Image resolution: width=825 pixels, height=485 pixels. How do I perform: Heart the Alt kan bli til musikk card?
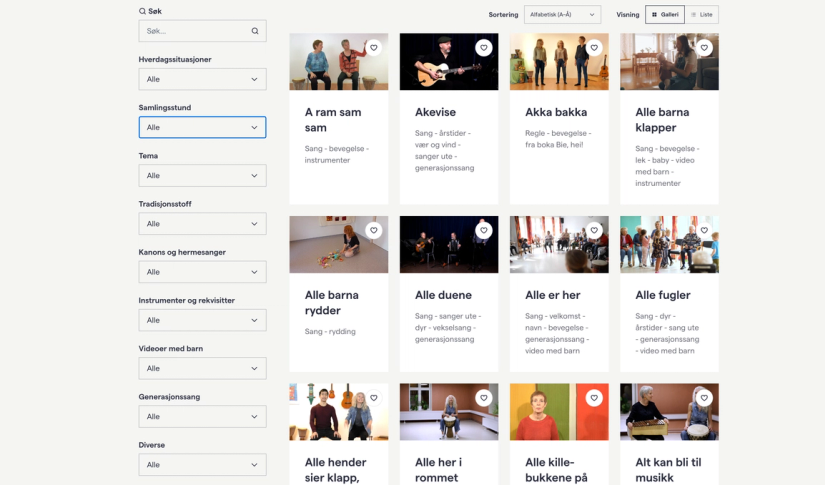pos(704,398)
